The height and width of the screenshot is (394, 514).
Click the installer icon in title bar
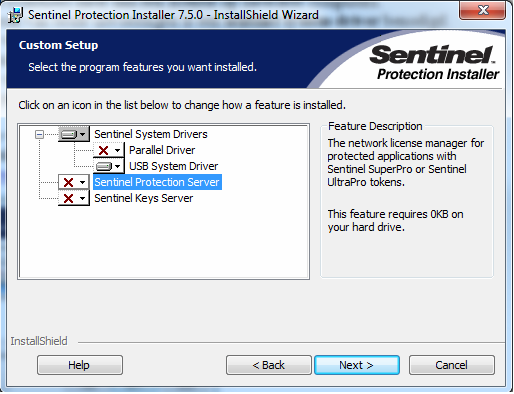coord(15,15)
